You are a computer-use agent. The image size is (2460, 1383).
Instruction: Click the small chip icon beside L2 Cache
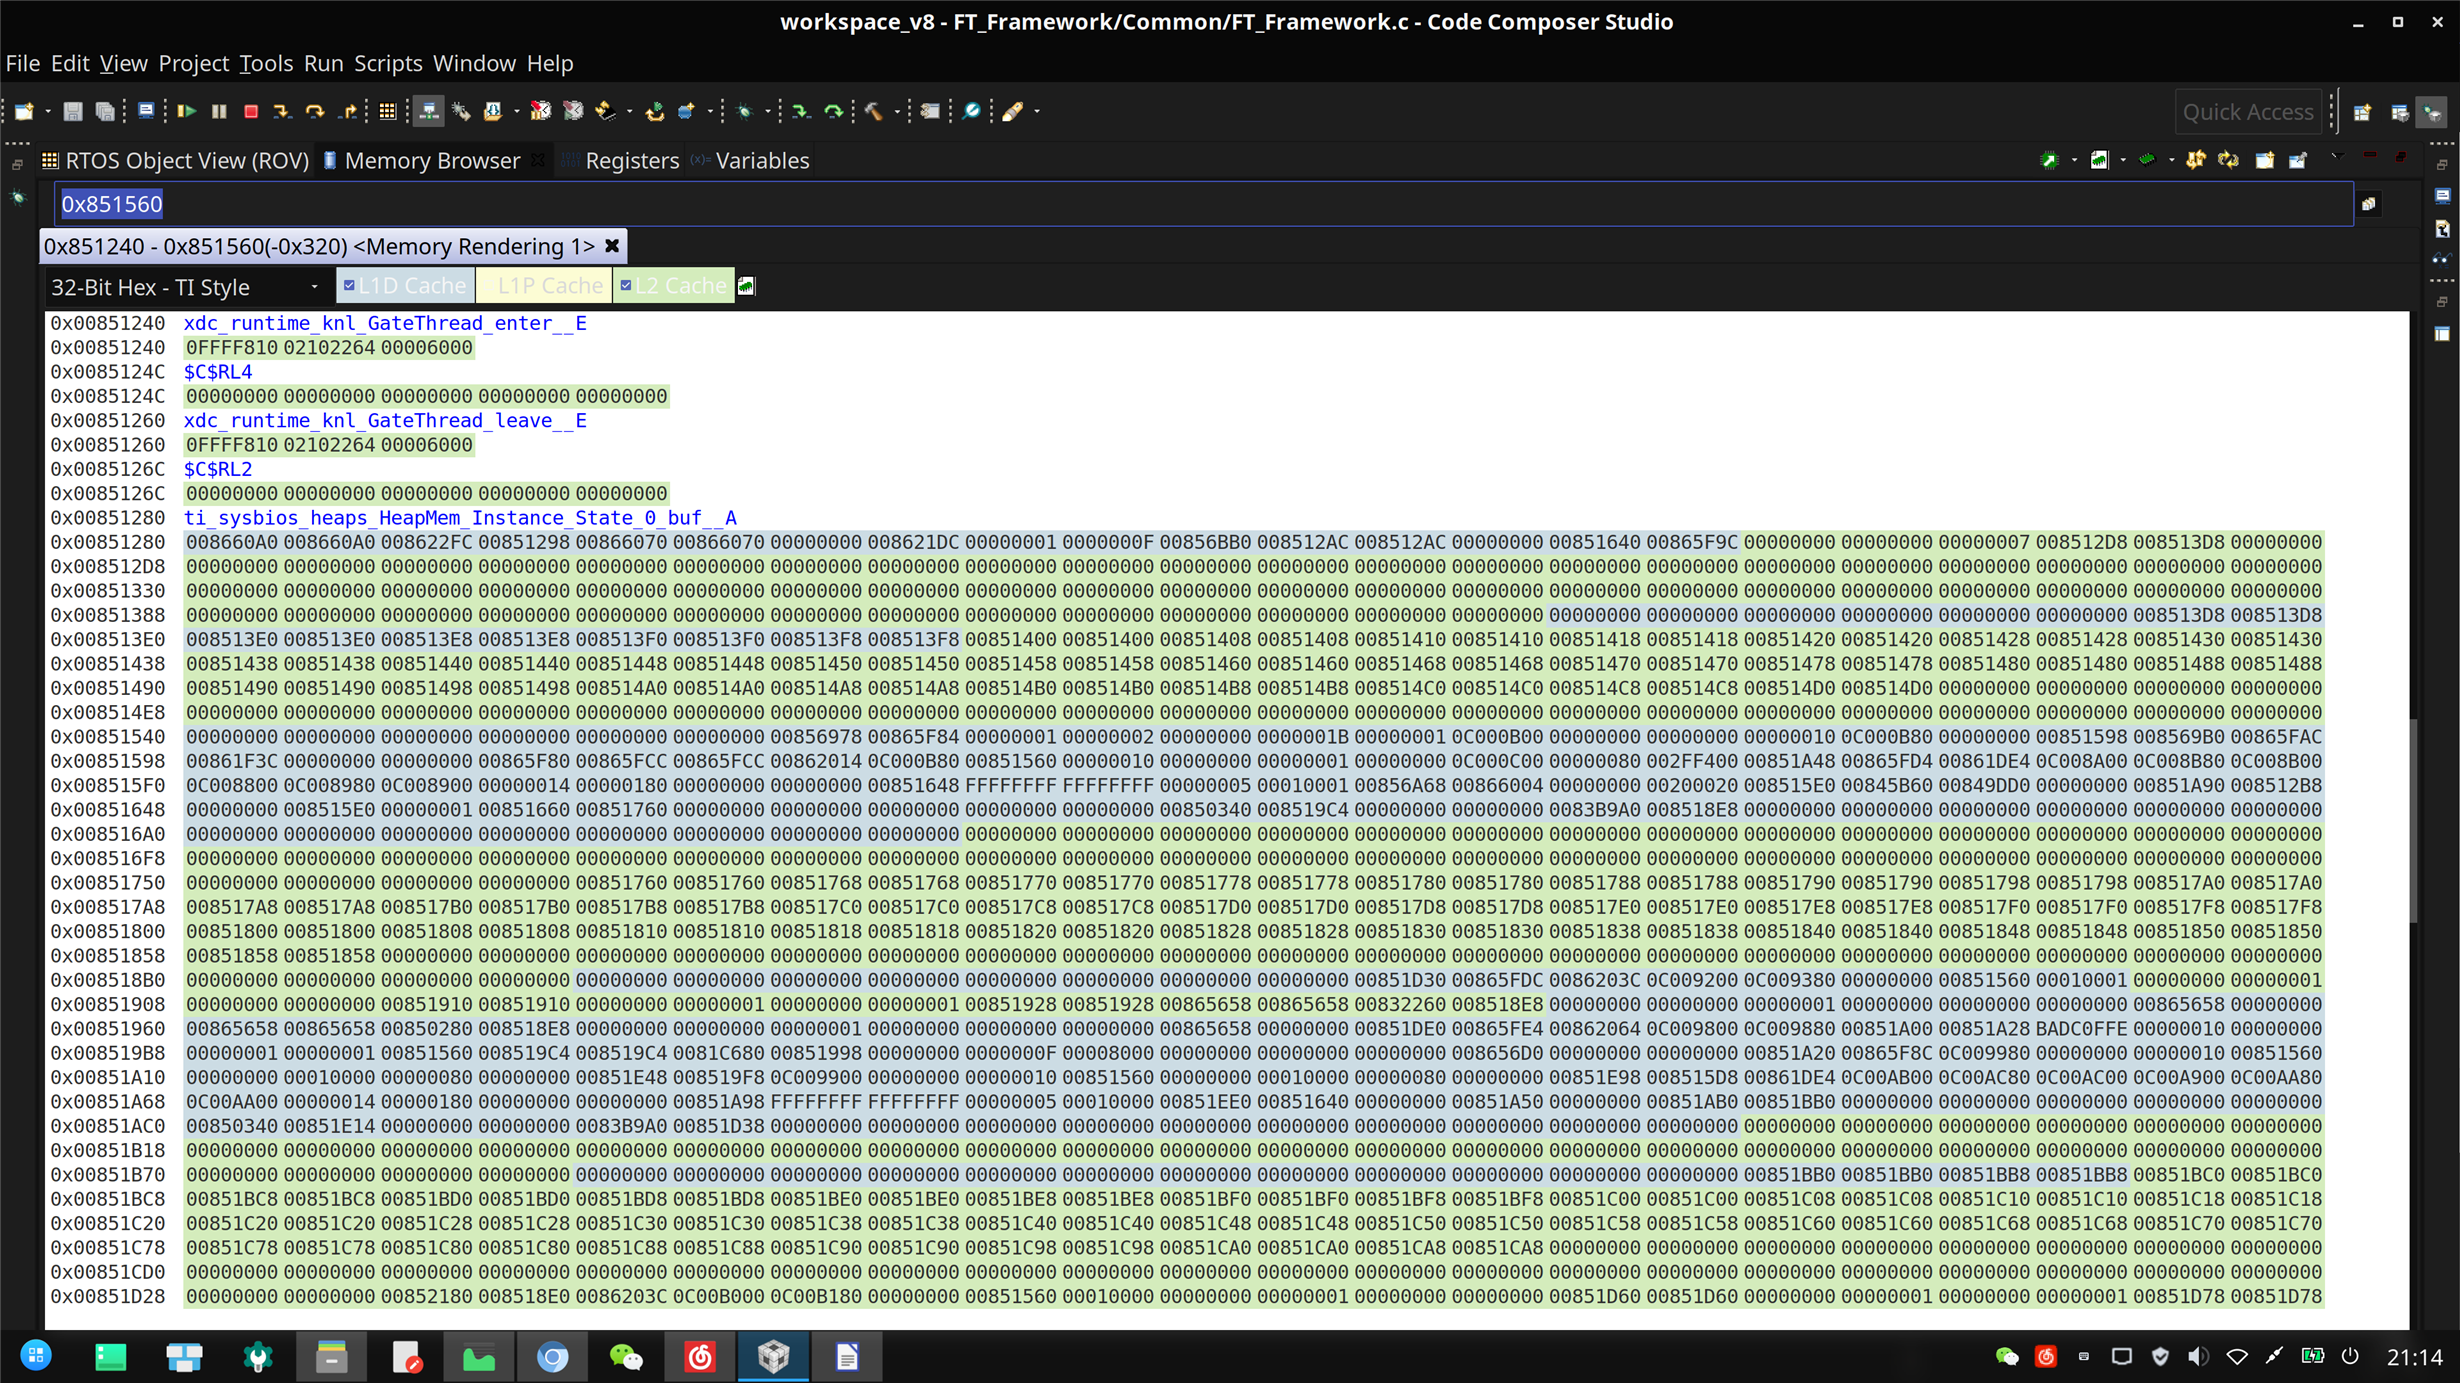746,287
